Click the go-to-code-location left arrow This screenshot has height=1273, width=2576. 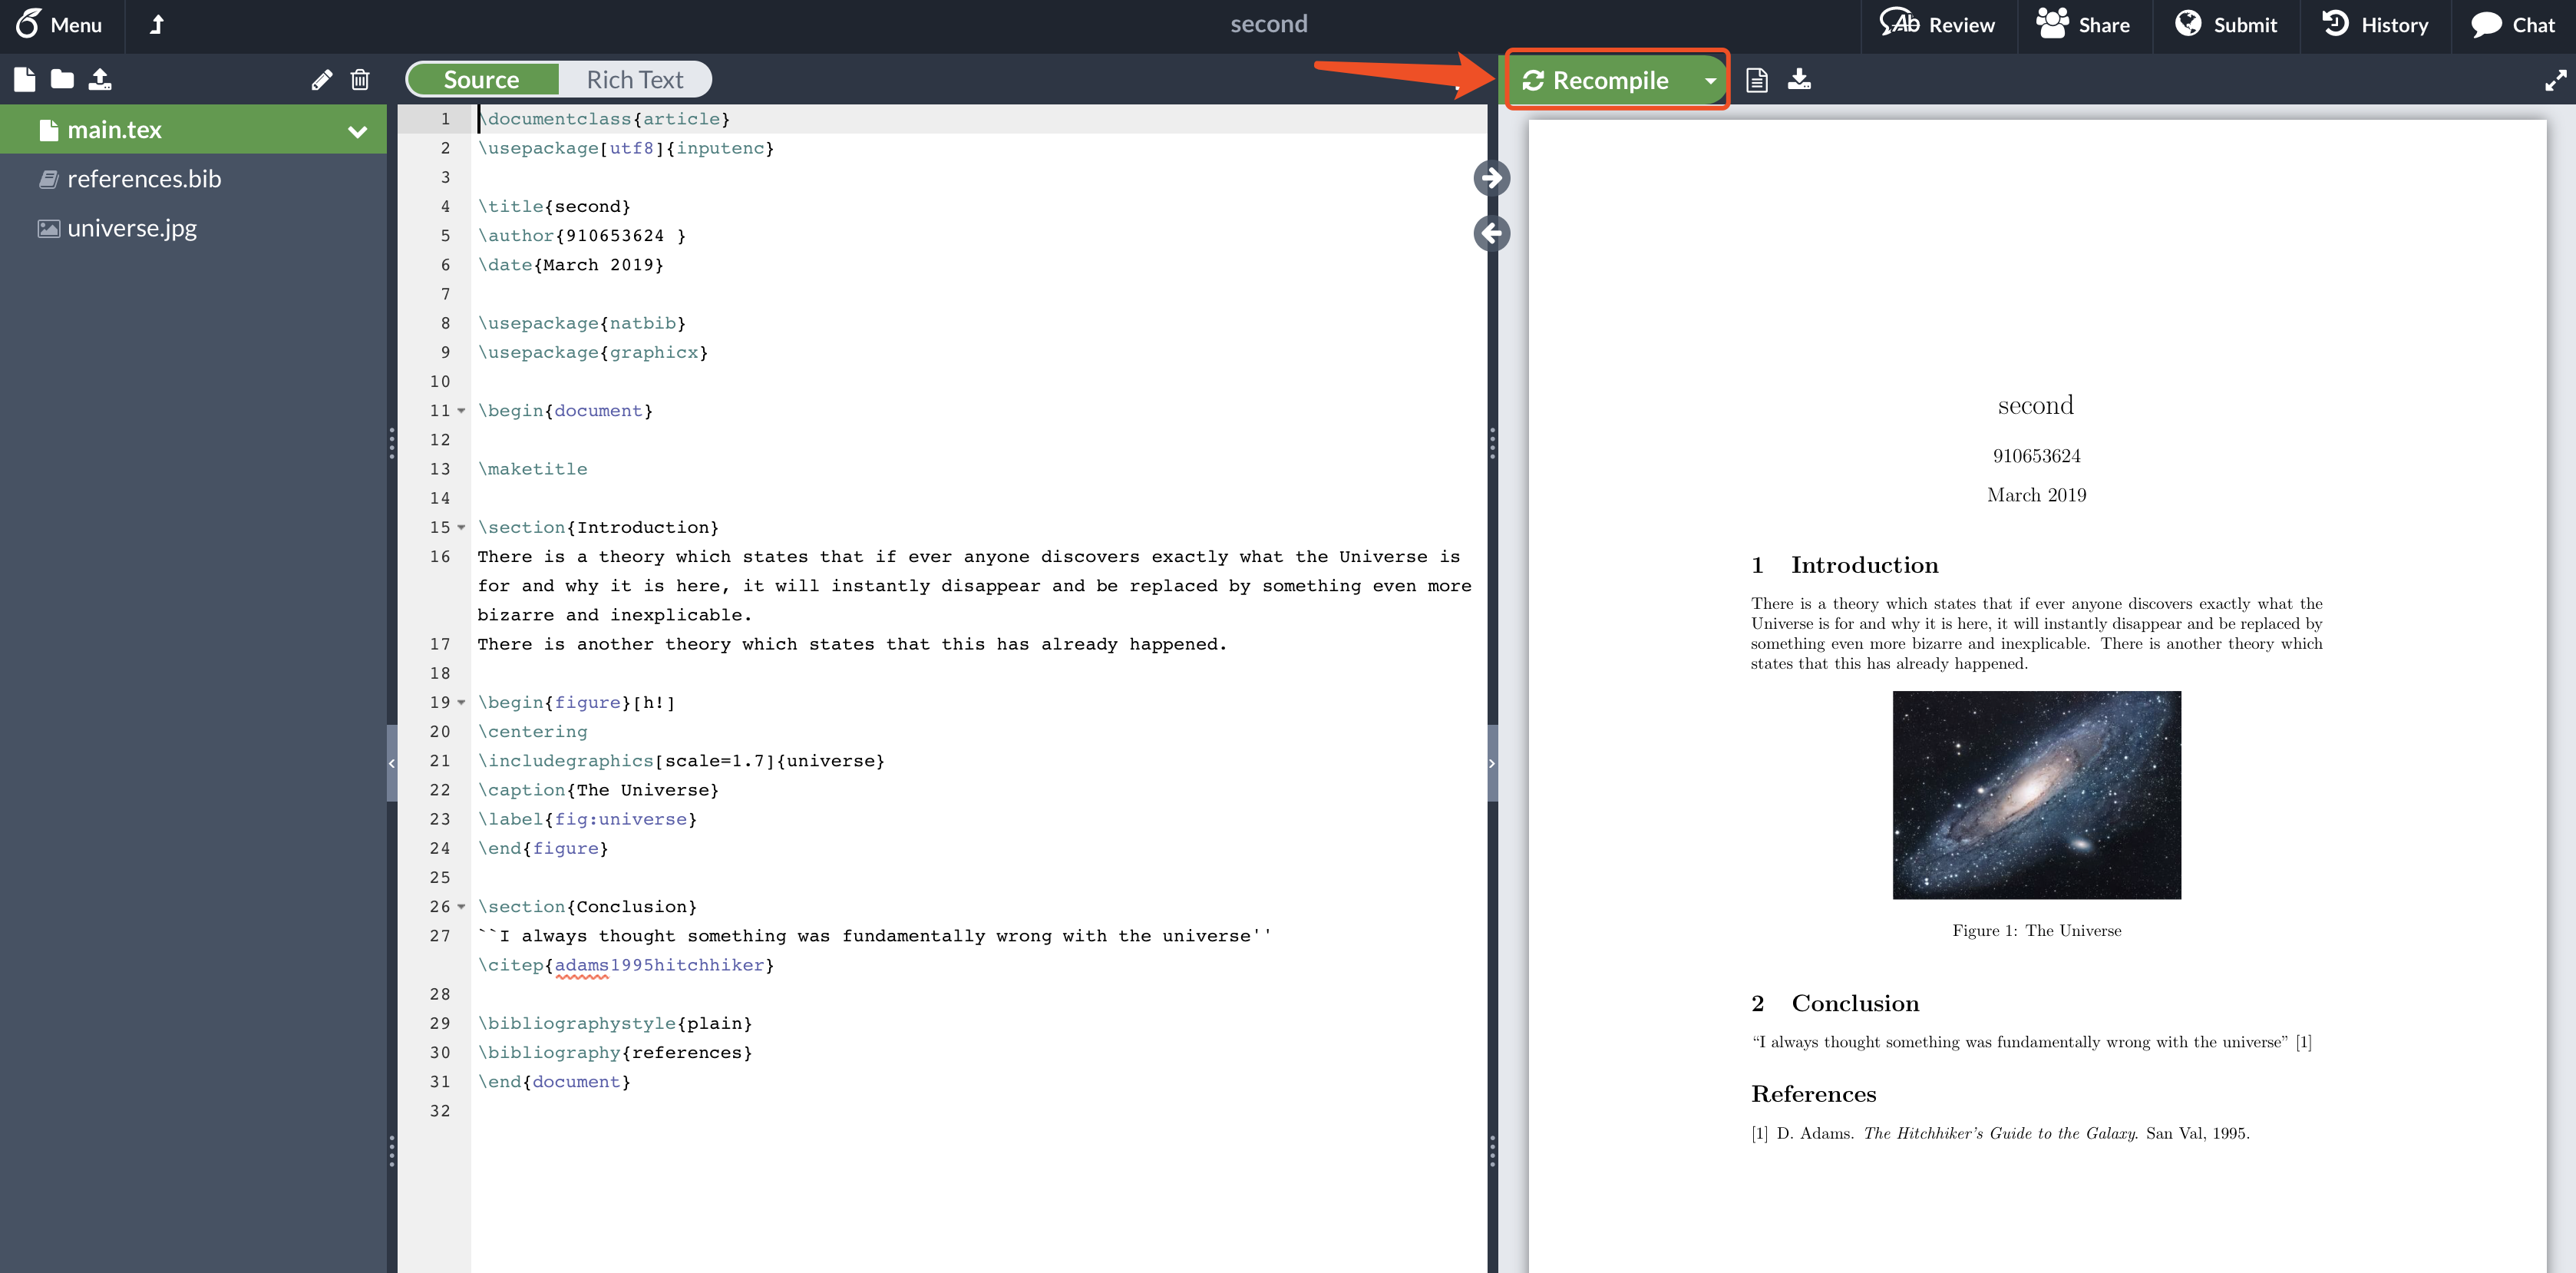(1491, 233)
